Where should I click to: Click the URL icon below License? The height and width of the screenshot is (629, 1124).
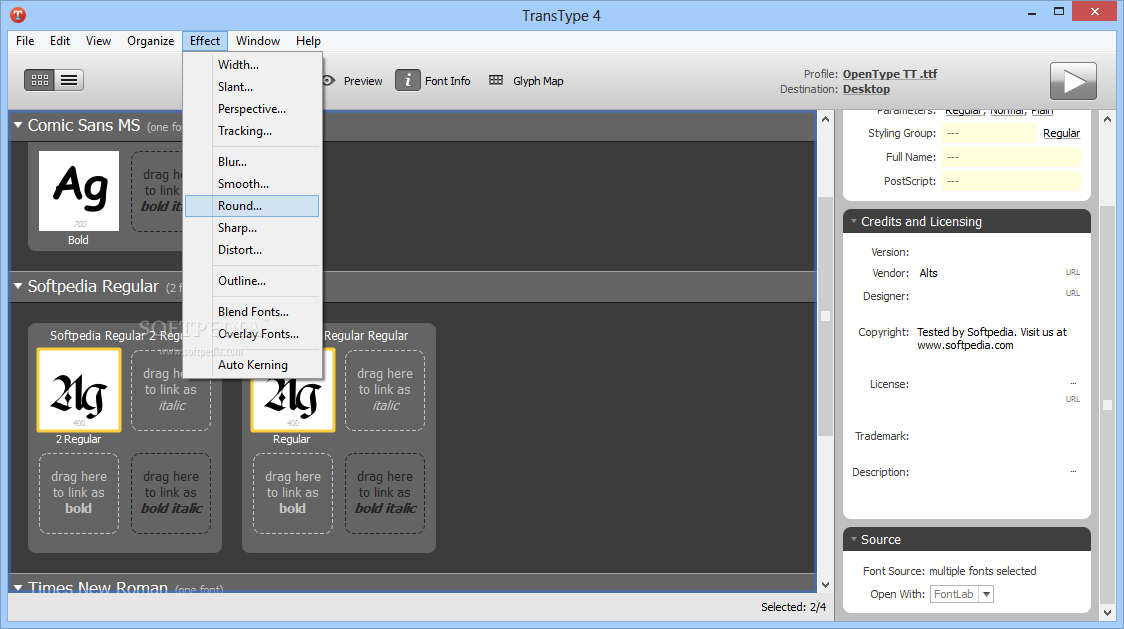tap(1072, 399)
